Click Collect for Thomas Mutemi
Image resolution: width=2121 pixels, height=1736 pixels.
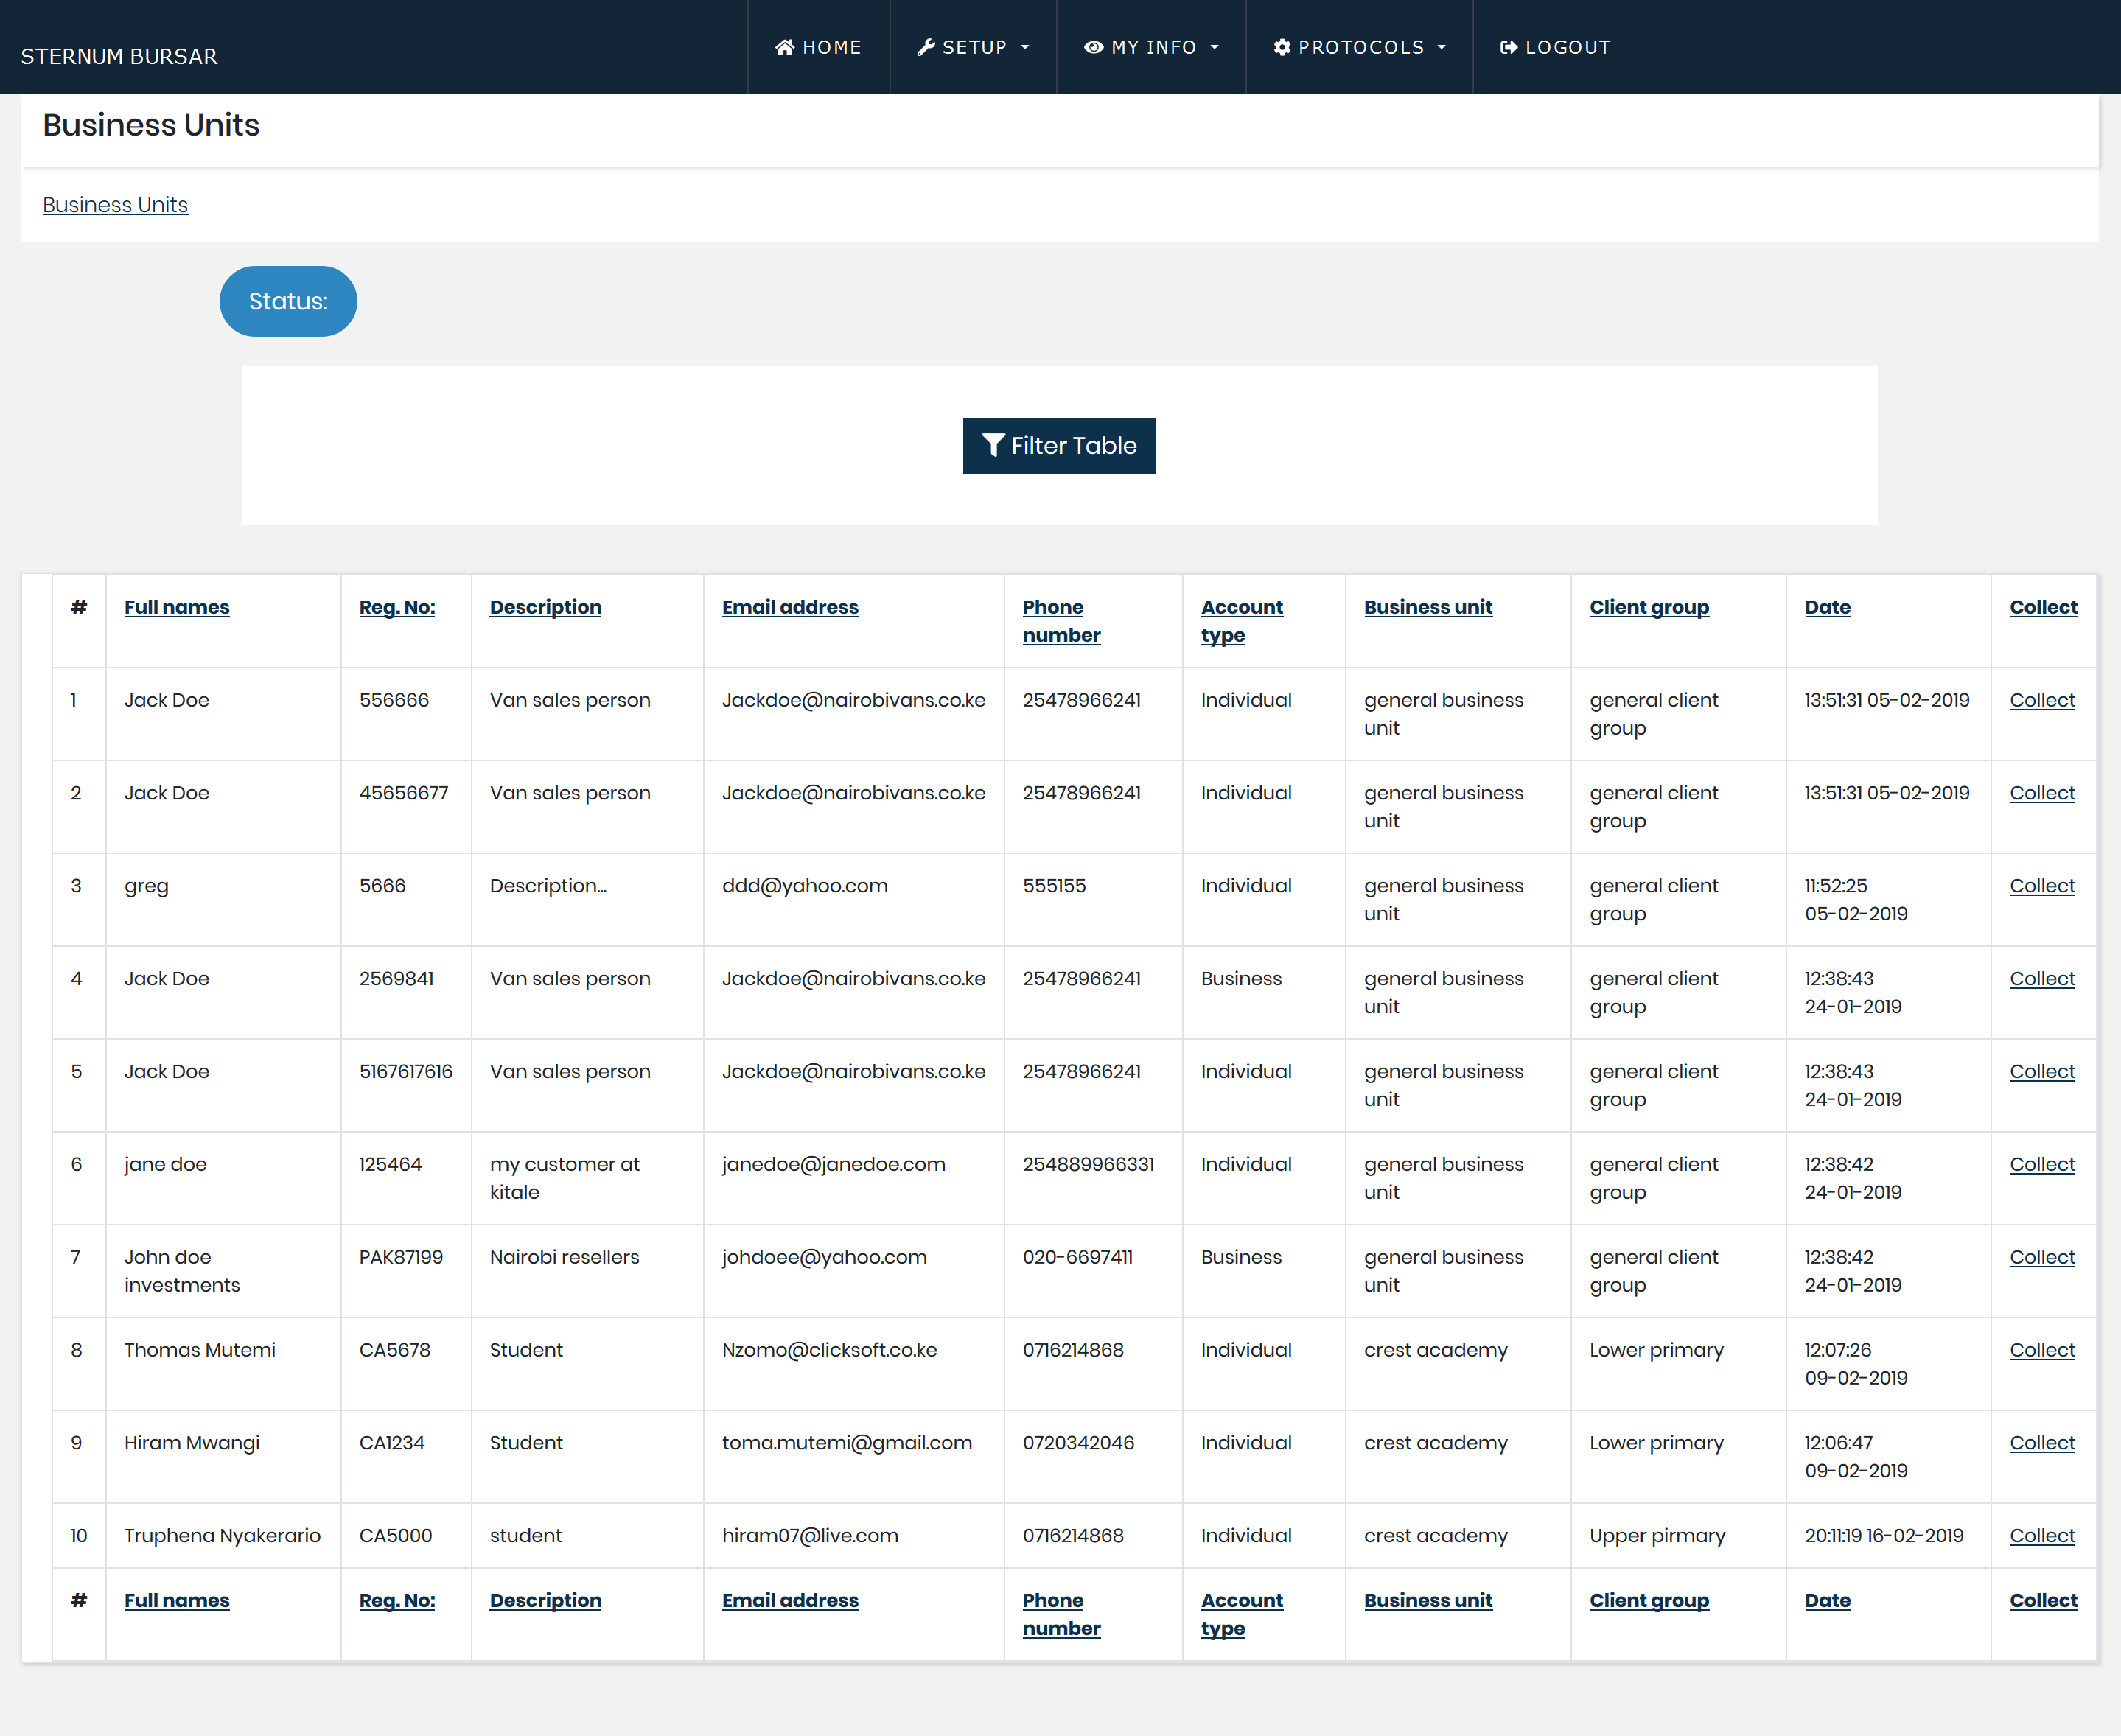tap(2042, 1350)
